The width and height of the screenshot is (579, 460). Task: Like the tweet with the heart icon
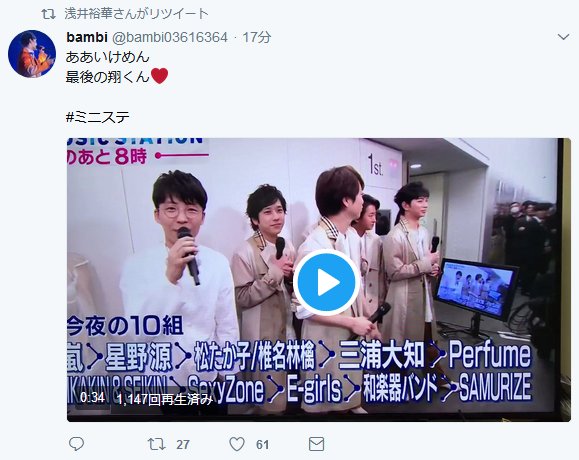click(x=237, y=444)
